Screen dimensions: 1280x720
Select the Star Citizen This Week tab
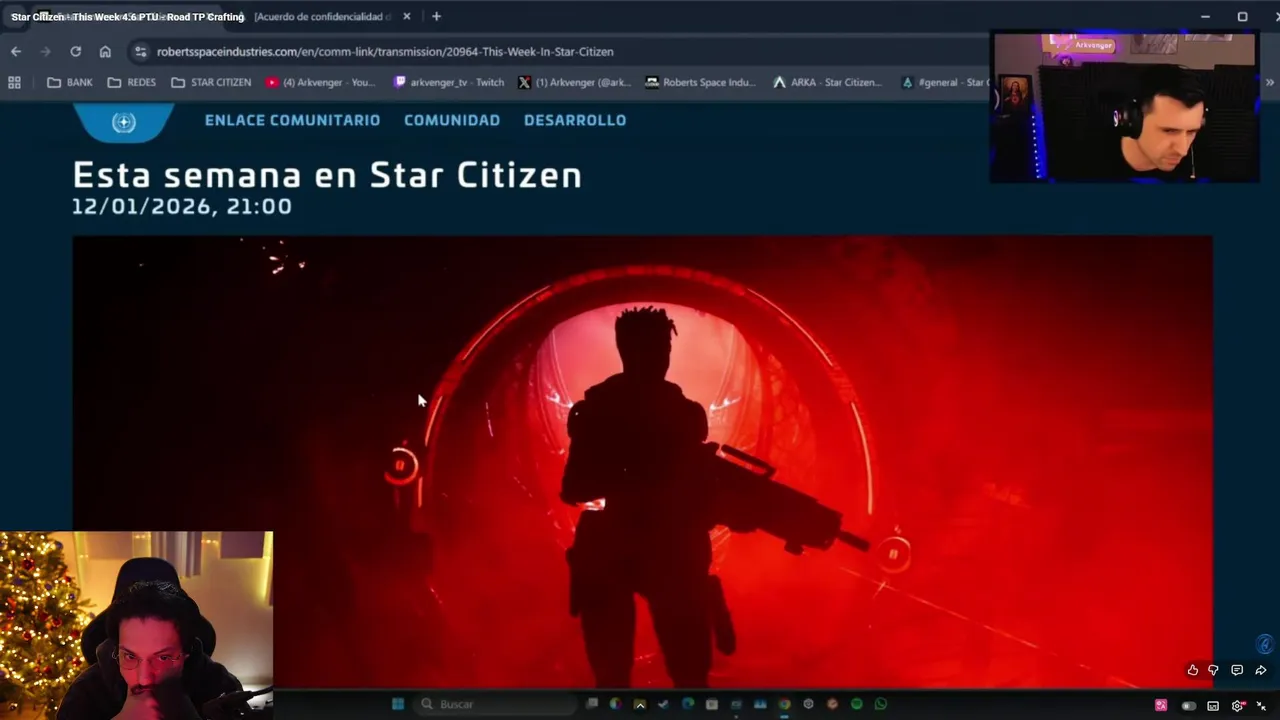(x=125, y=16)
